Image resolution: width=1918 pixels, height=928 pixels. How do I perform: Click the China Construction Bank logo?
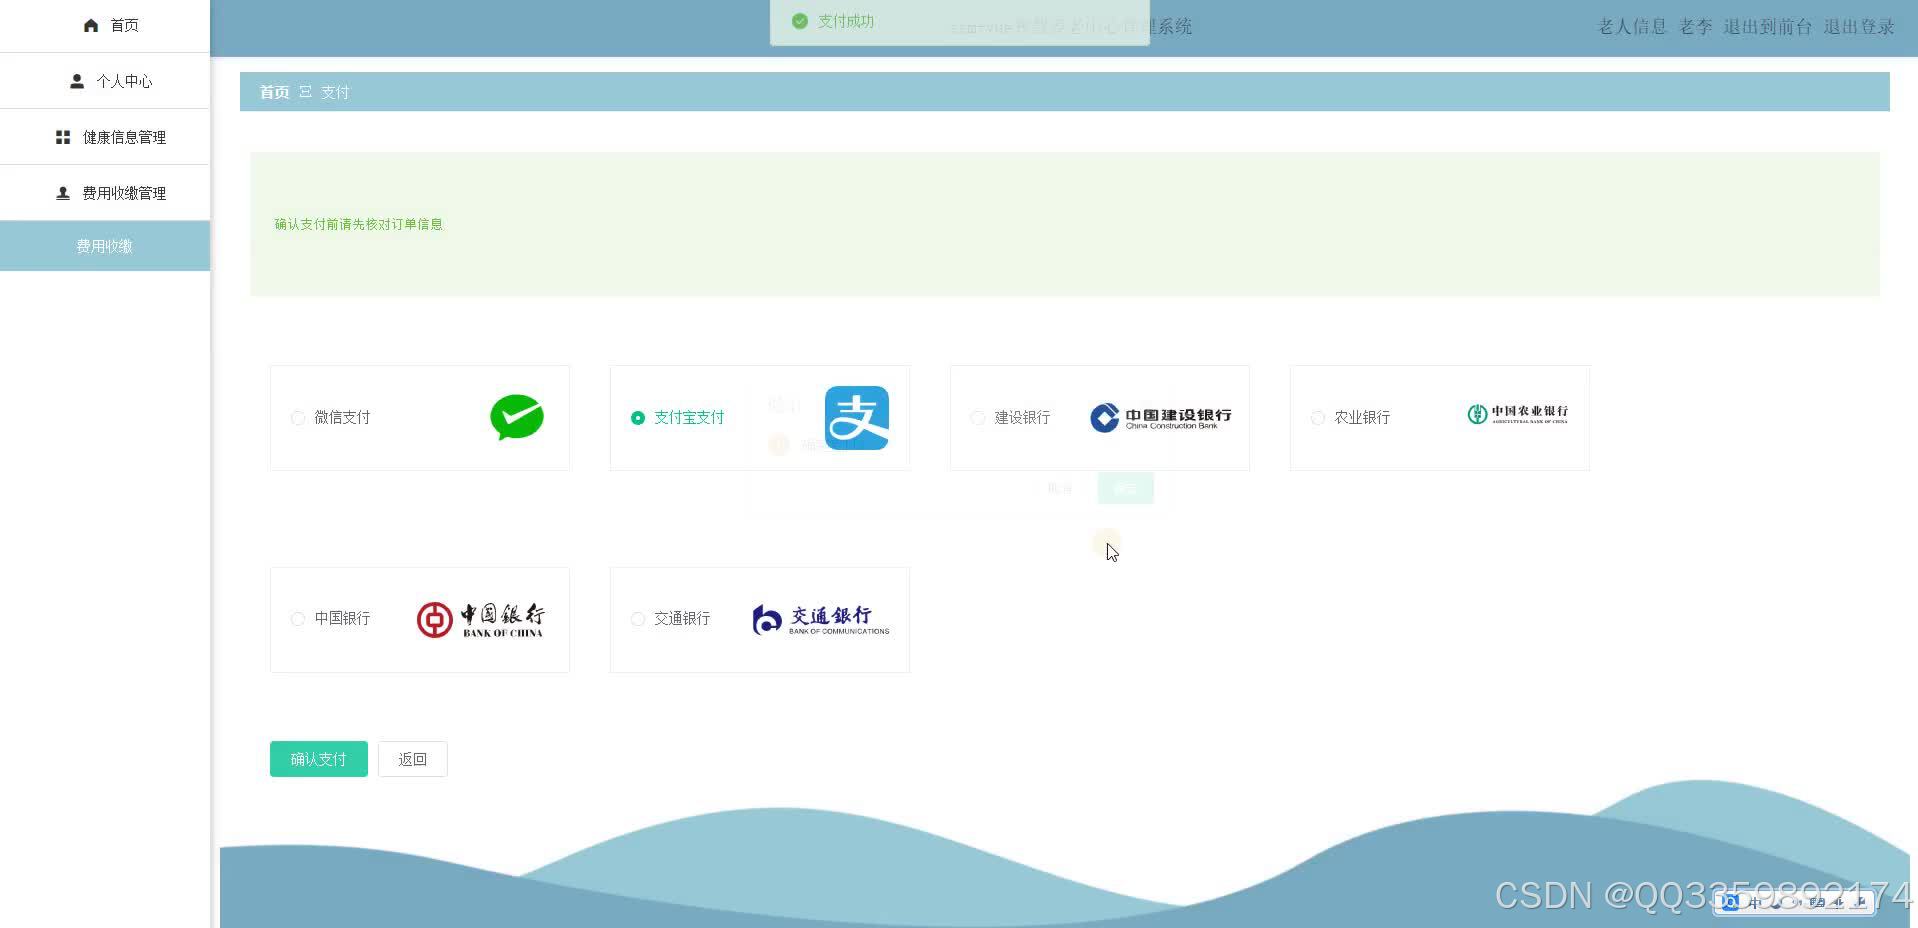click(x=1161, y=418)
